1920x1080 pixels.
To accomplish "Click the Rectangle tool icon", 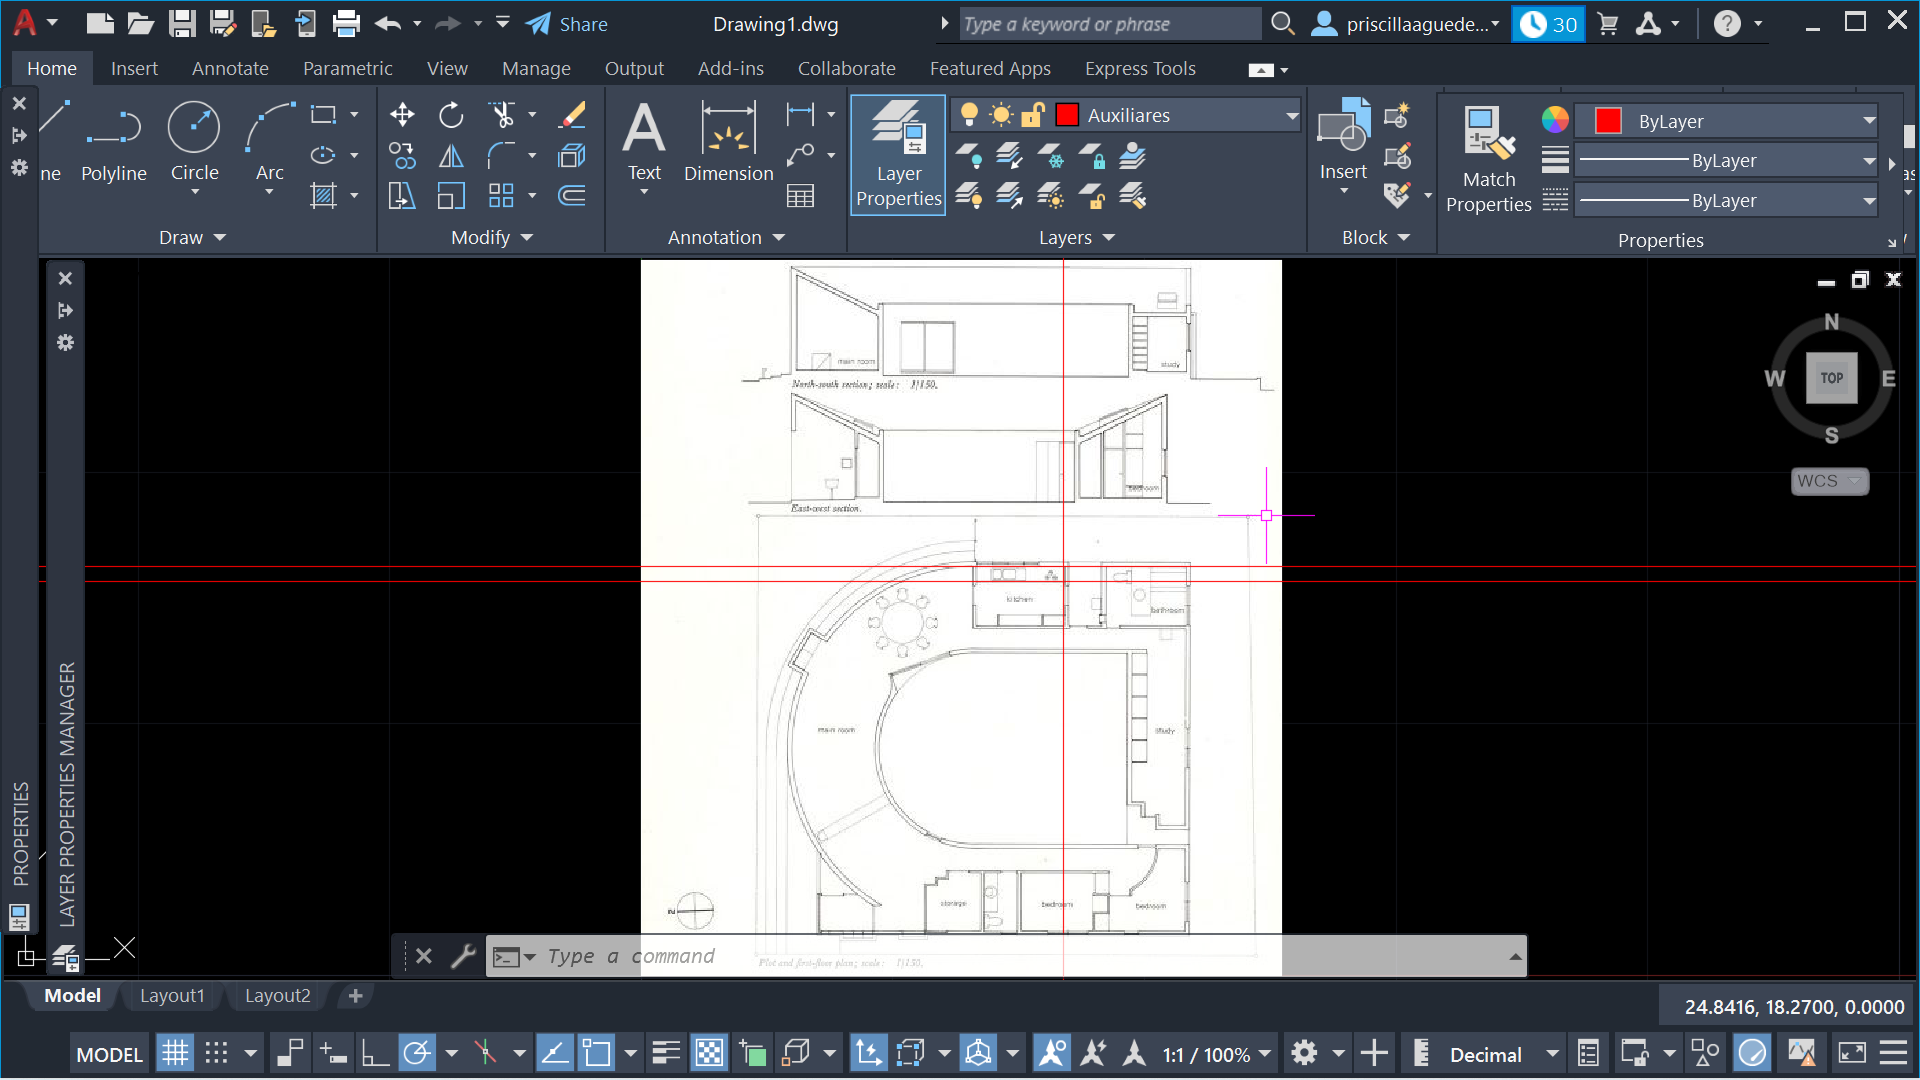I will click(323, 115).
